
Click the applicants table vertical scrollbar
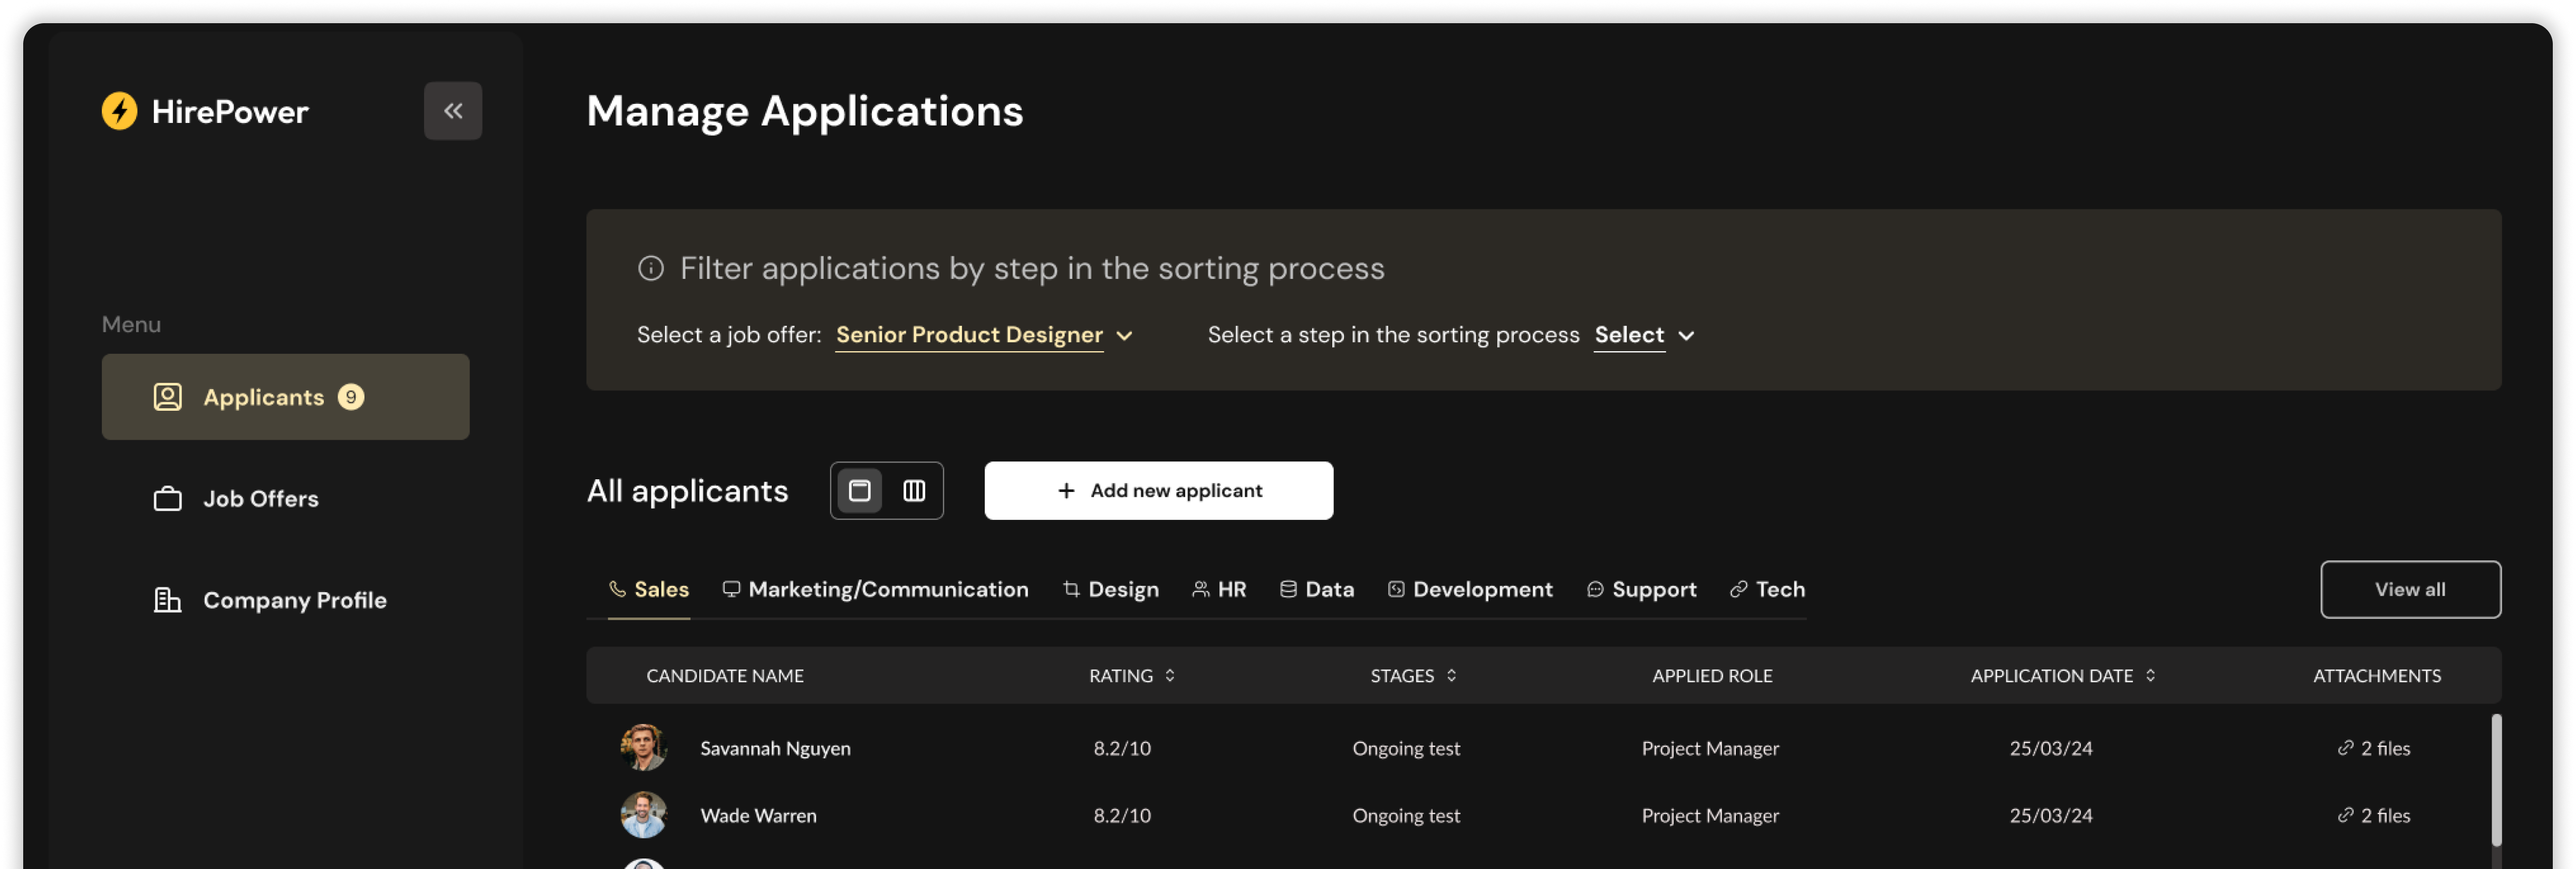2496,780
